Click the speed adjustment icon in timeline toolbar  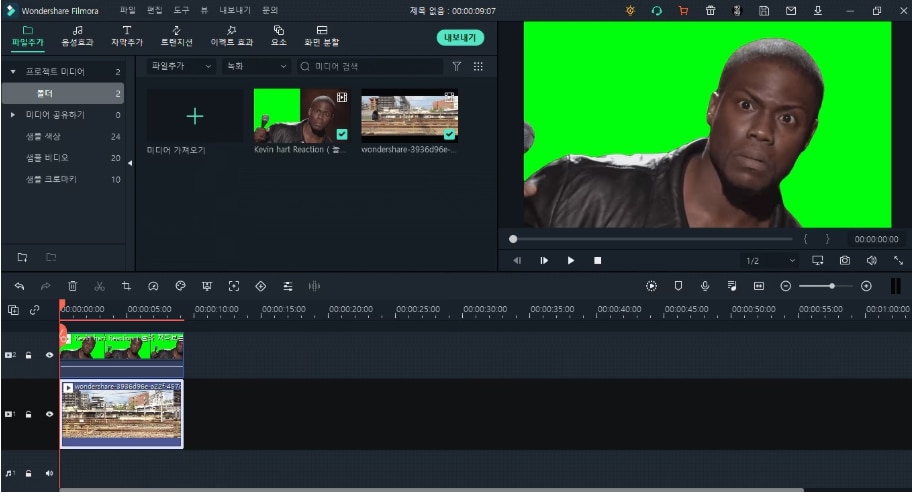[x=153, y=286]
